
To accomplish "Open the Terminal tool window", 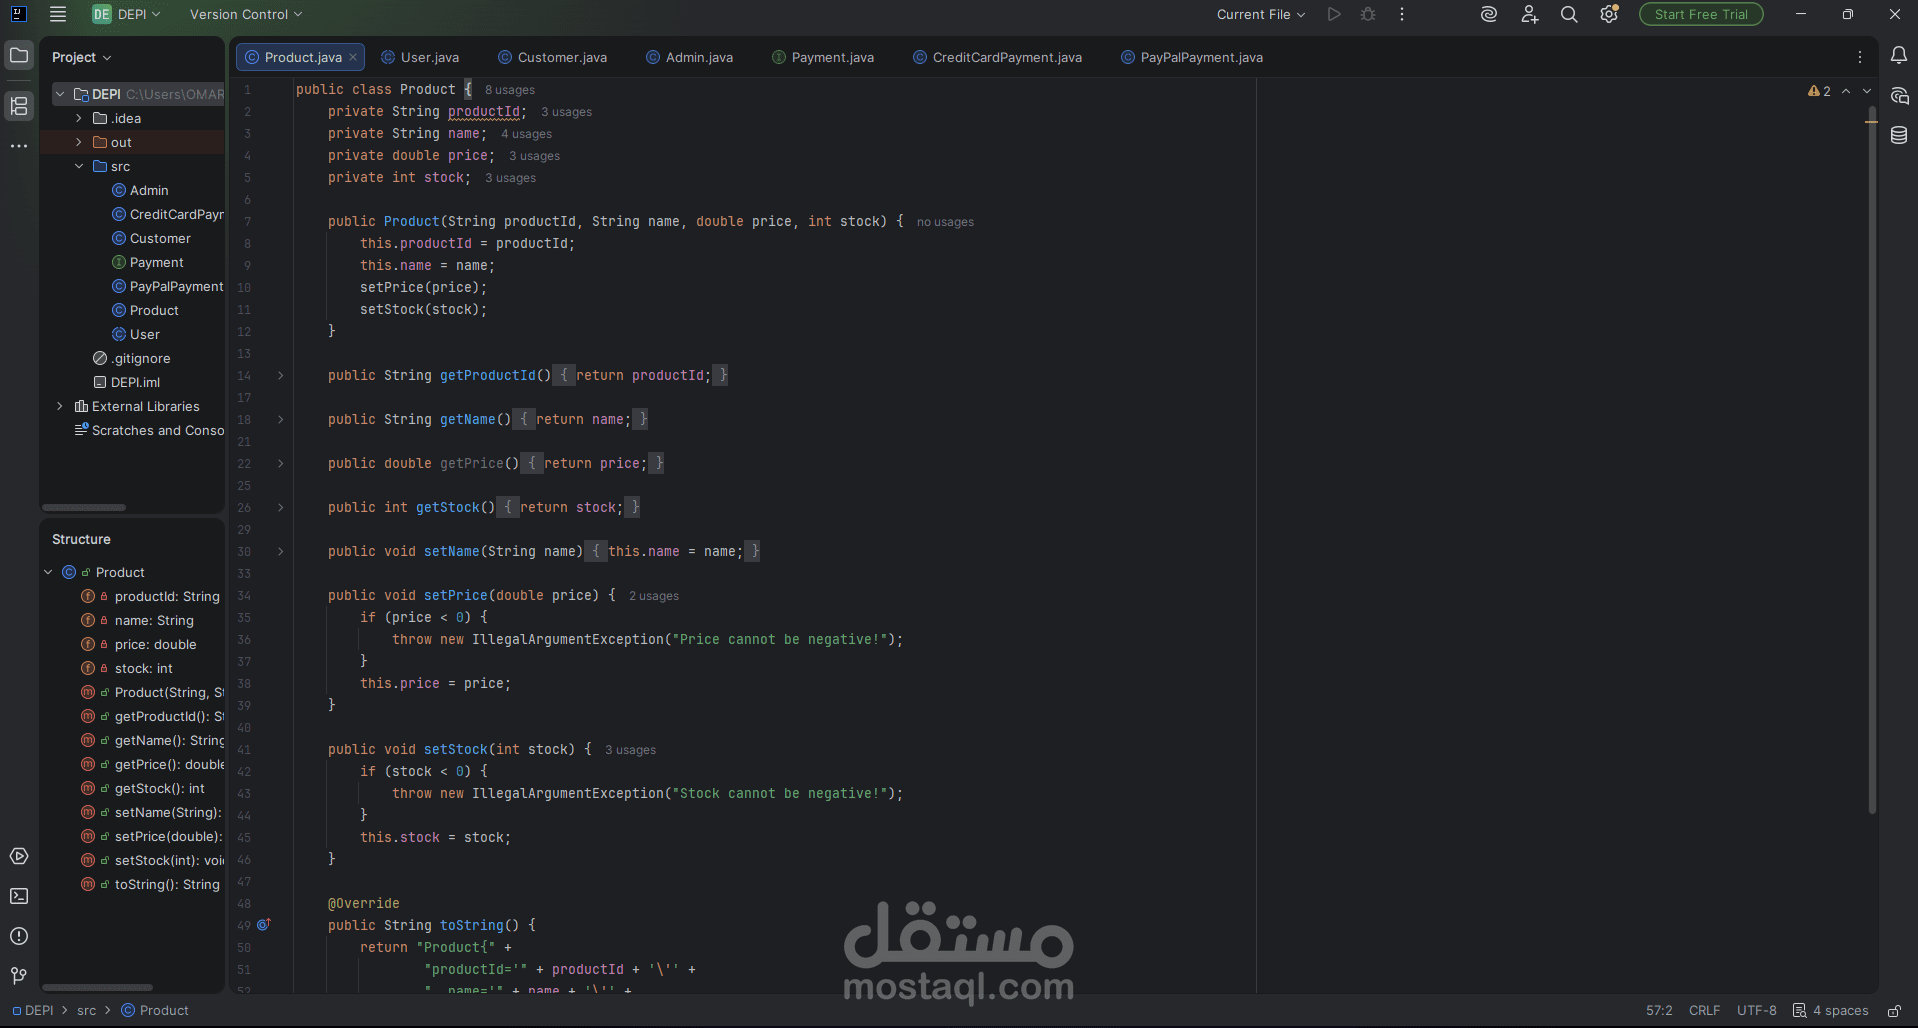I will pyautogui.click(x=19, y=897).
